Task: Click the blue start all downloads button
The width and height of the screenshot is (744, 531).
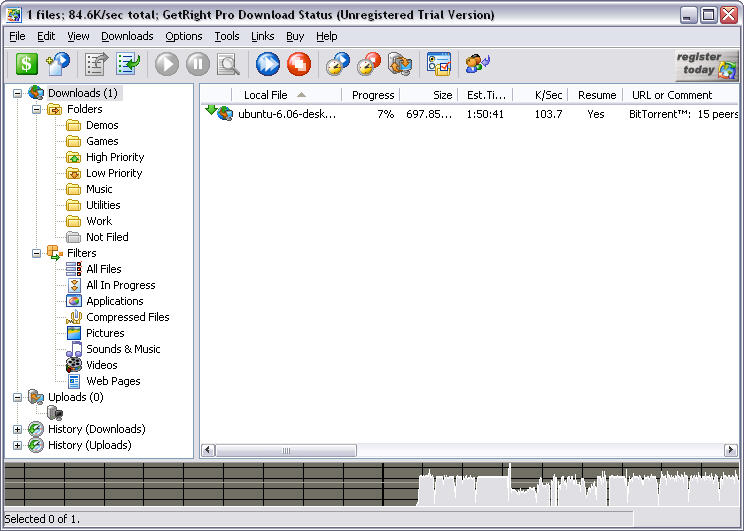Action: click(x=268, y=64)
